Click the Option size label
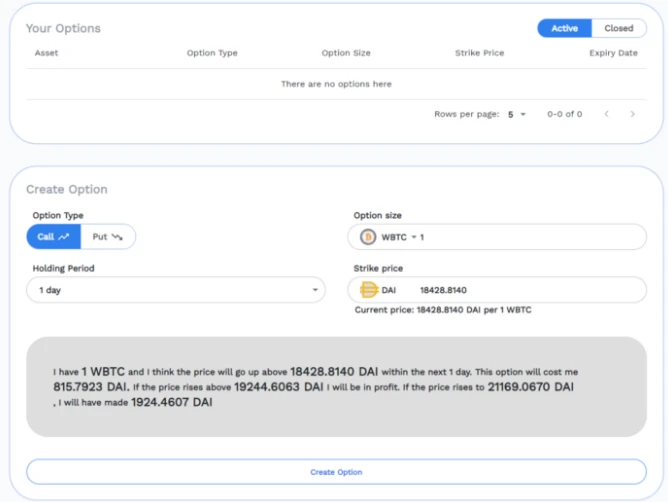This screenshot has height=502, width=668. [377, 216]
